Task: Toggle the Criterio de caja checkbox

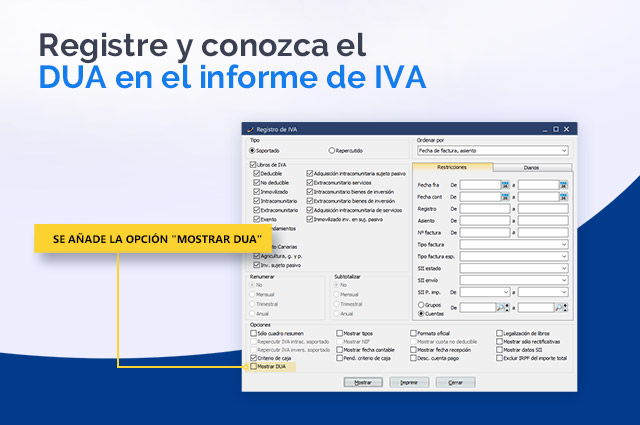Action: pos(253,358)
